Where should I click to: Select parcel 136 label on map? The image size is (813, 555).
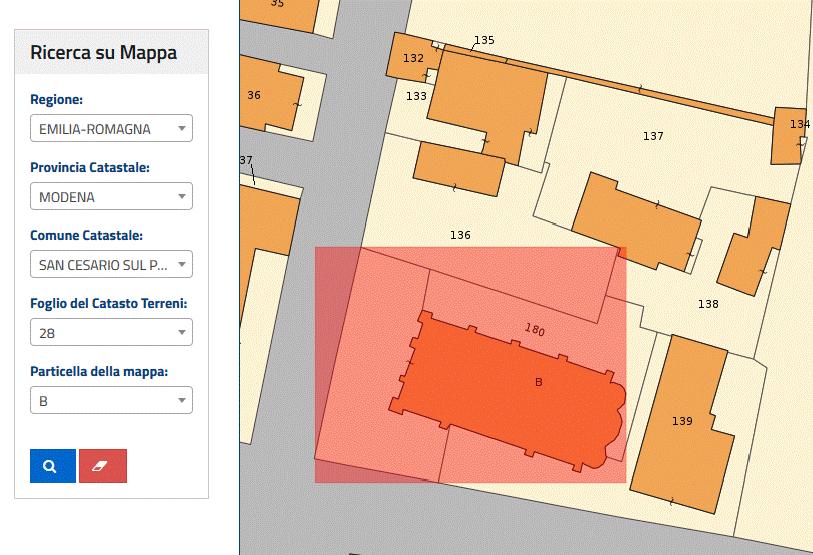point(460,236)
